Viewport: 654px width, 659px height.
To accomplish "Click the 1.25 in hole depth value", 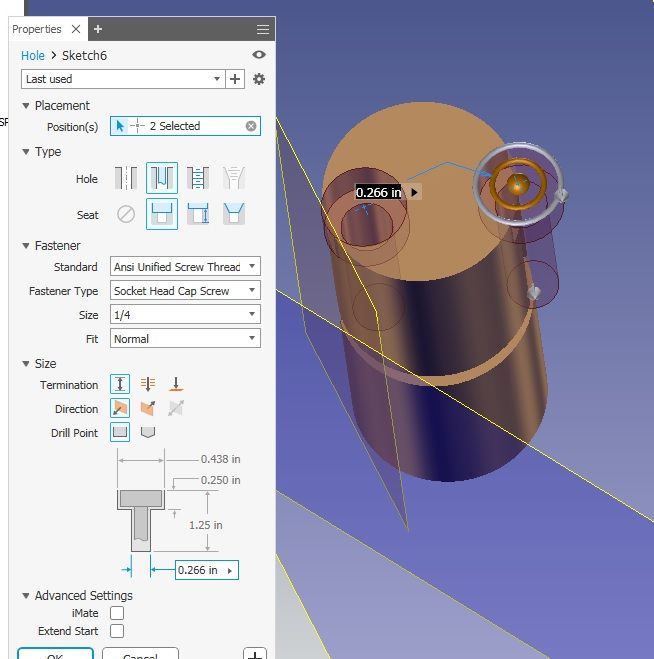I will click(206, 525).
